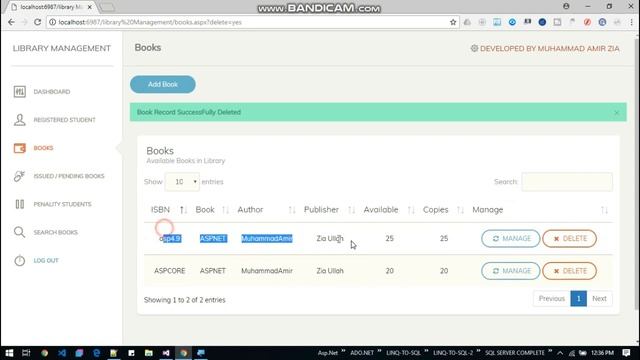This screenshot has width=640, height=360.
Task: Click the Add Book button
Action: point(162,84)
